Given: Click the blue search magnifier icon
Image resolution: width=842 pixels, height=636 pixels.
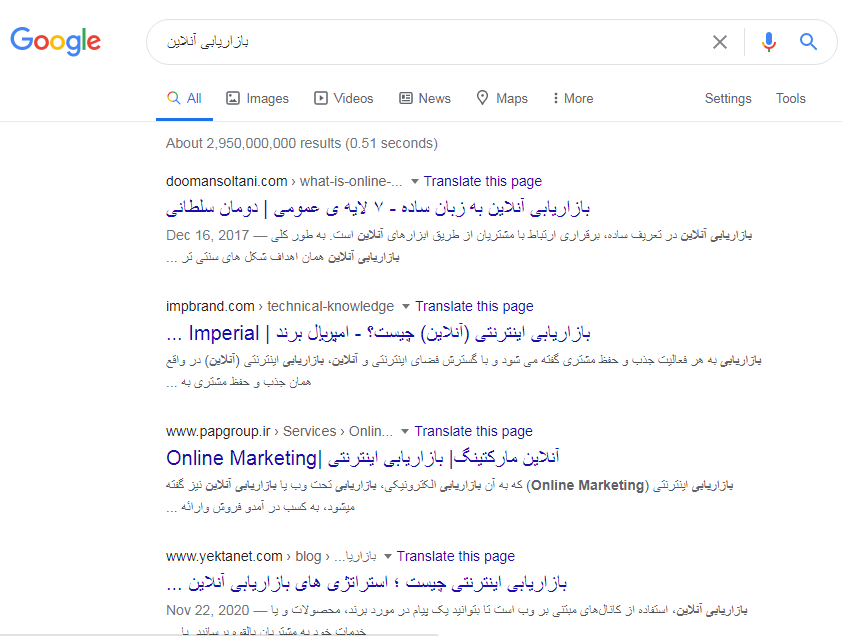Looking at the screenshot, I should (x=808, y=41).
